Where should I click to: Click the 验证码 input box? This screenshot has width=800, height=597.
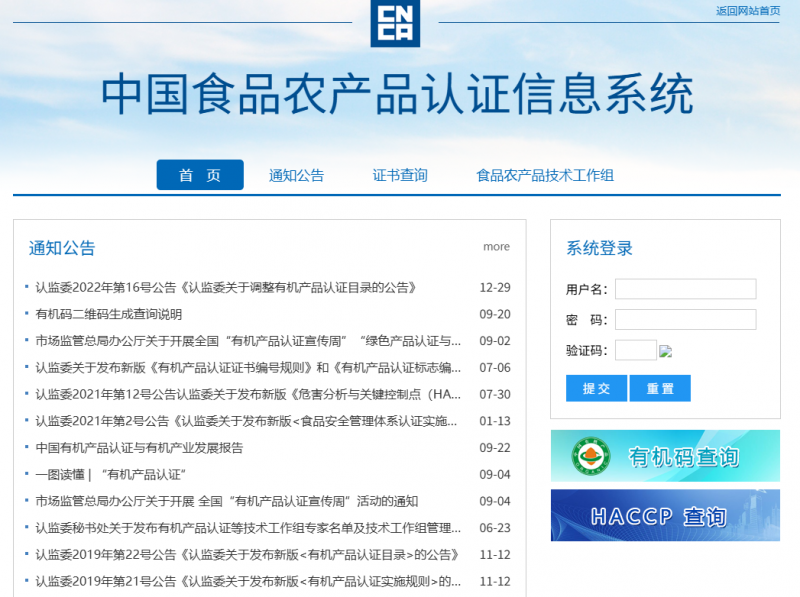[x=635, y=350]
